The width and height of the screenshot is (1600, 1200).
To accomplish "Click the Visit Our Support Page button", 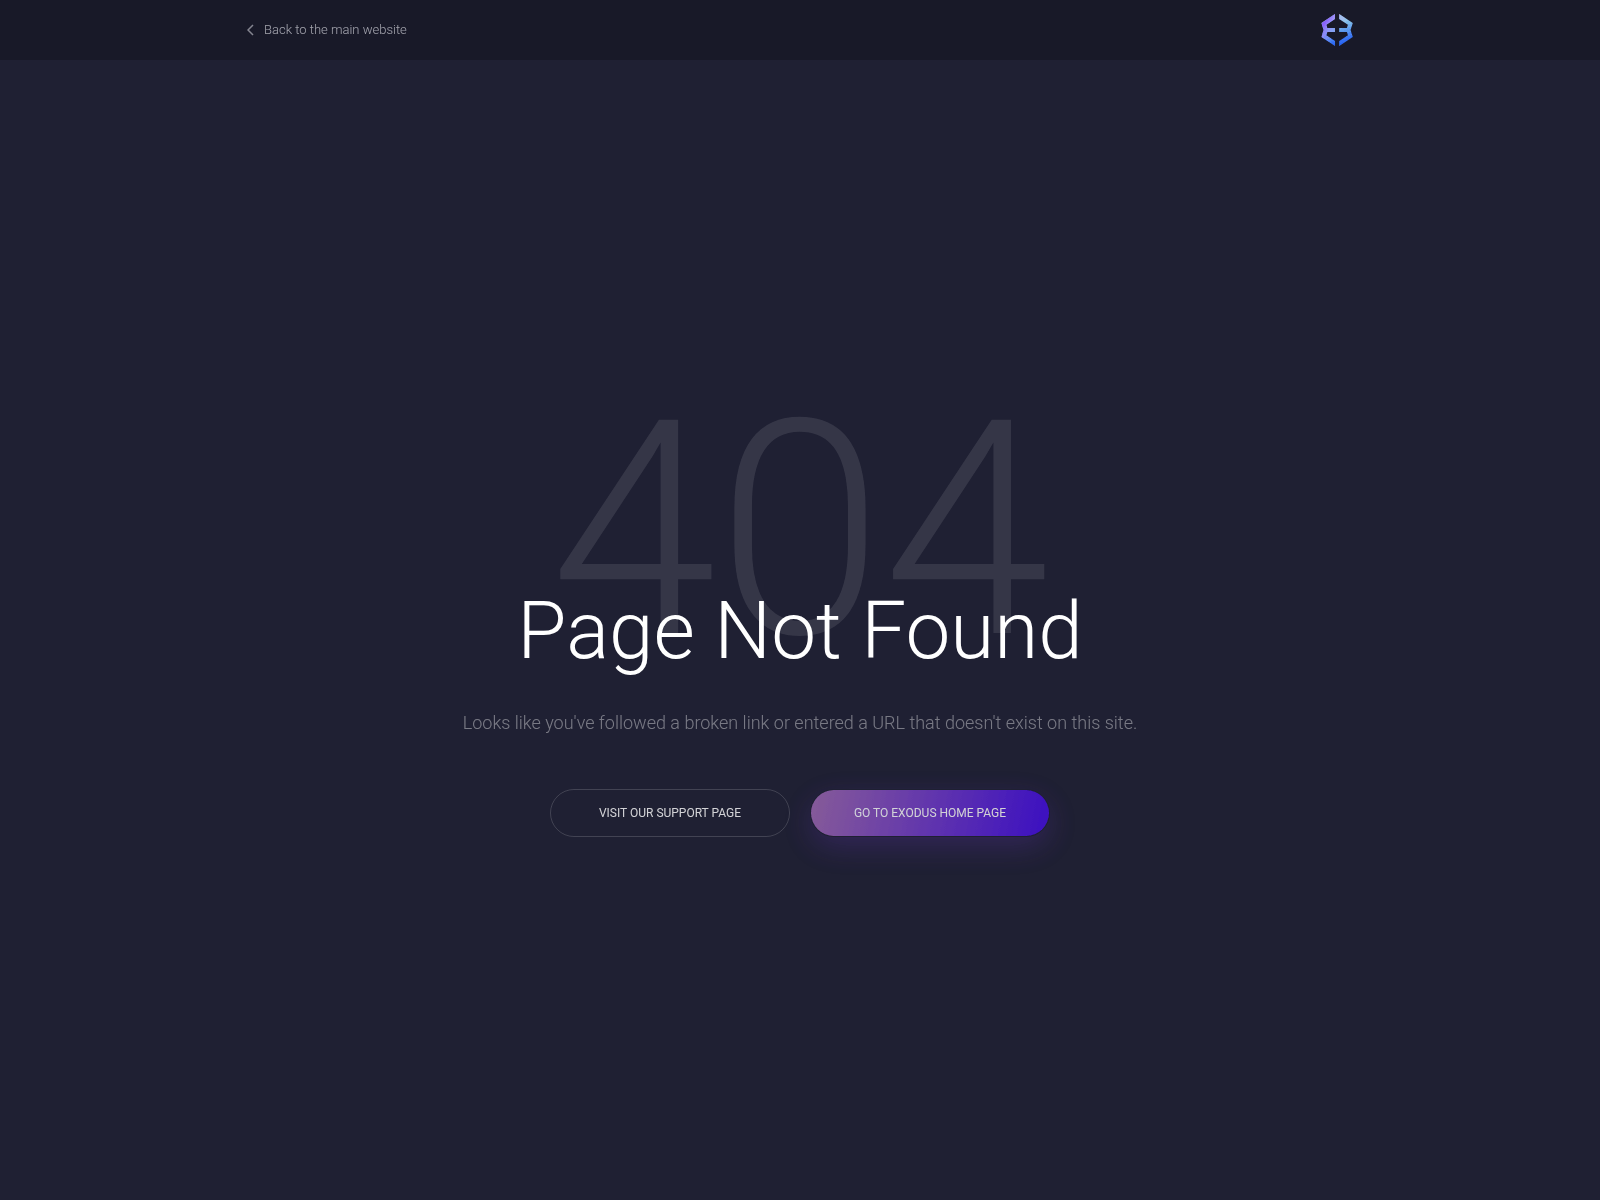I will tap(670, 813).
